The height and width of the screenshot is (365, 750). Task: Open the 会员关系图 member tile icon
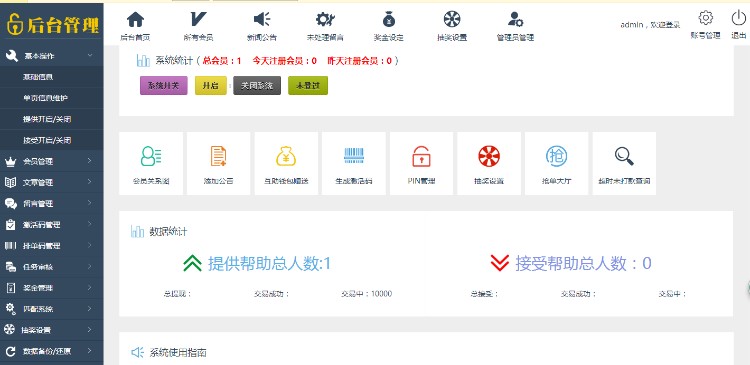click(151, 156)
